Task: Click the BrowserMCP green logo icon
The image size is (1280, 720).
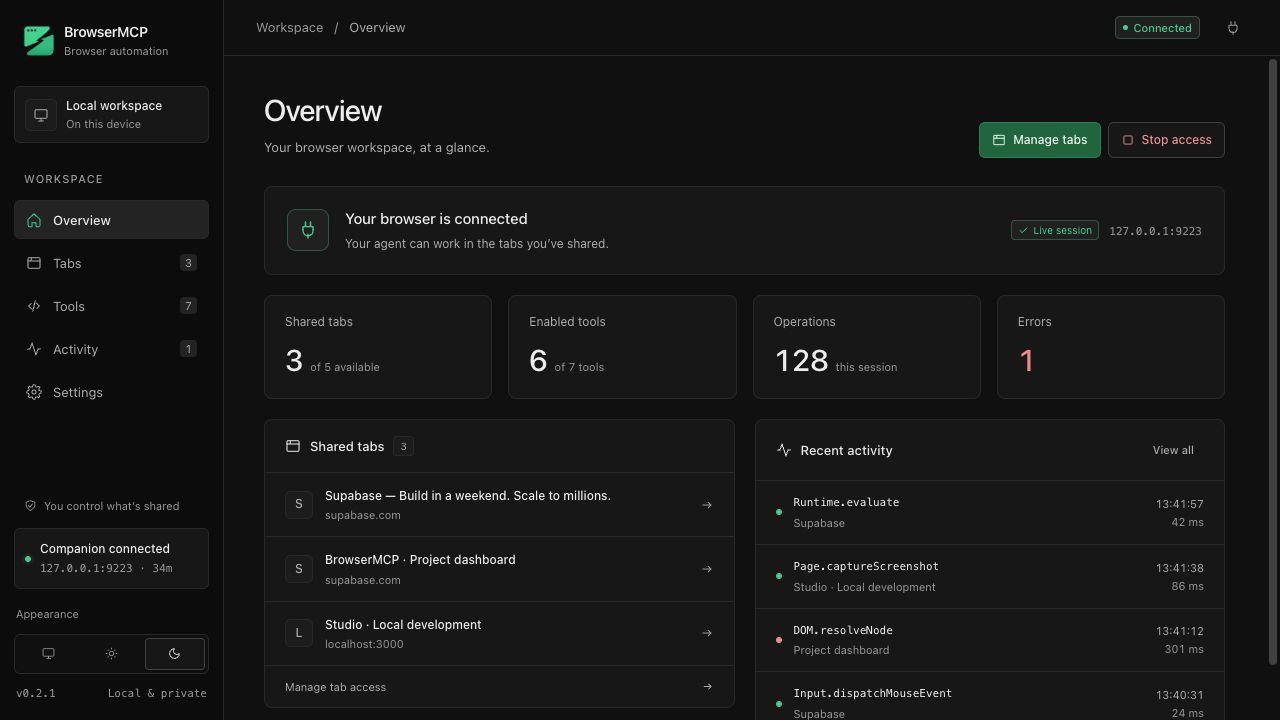Action: [39, 40]
